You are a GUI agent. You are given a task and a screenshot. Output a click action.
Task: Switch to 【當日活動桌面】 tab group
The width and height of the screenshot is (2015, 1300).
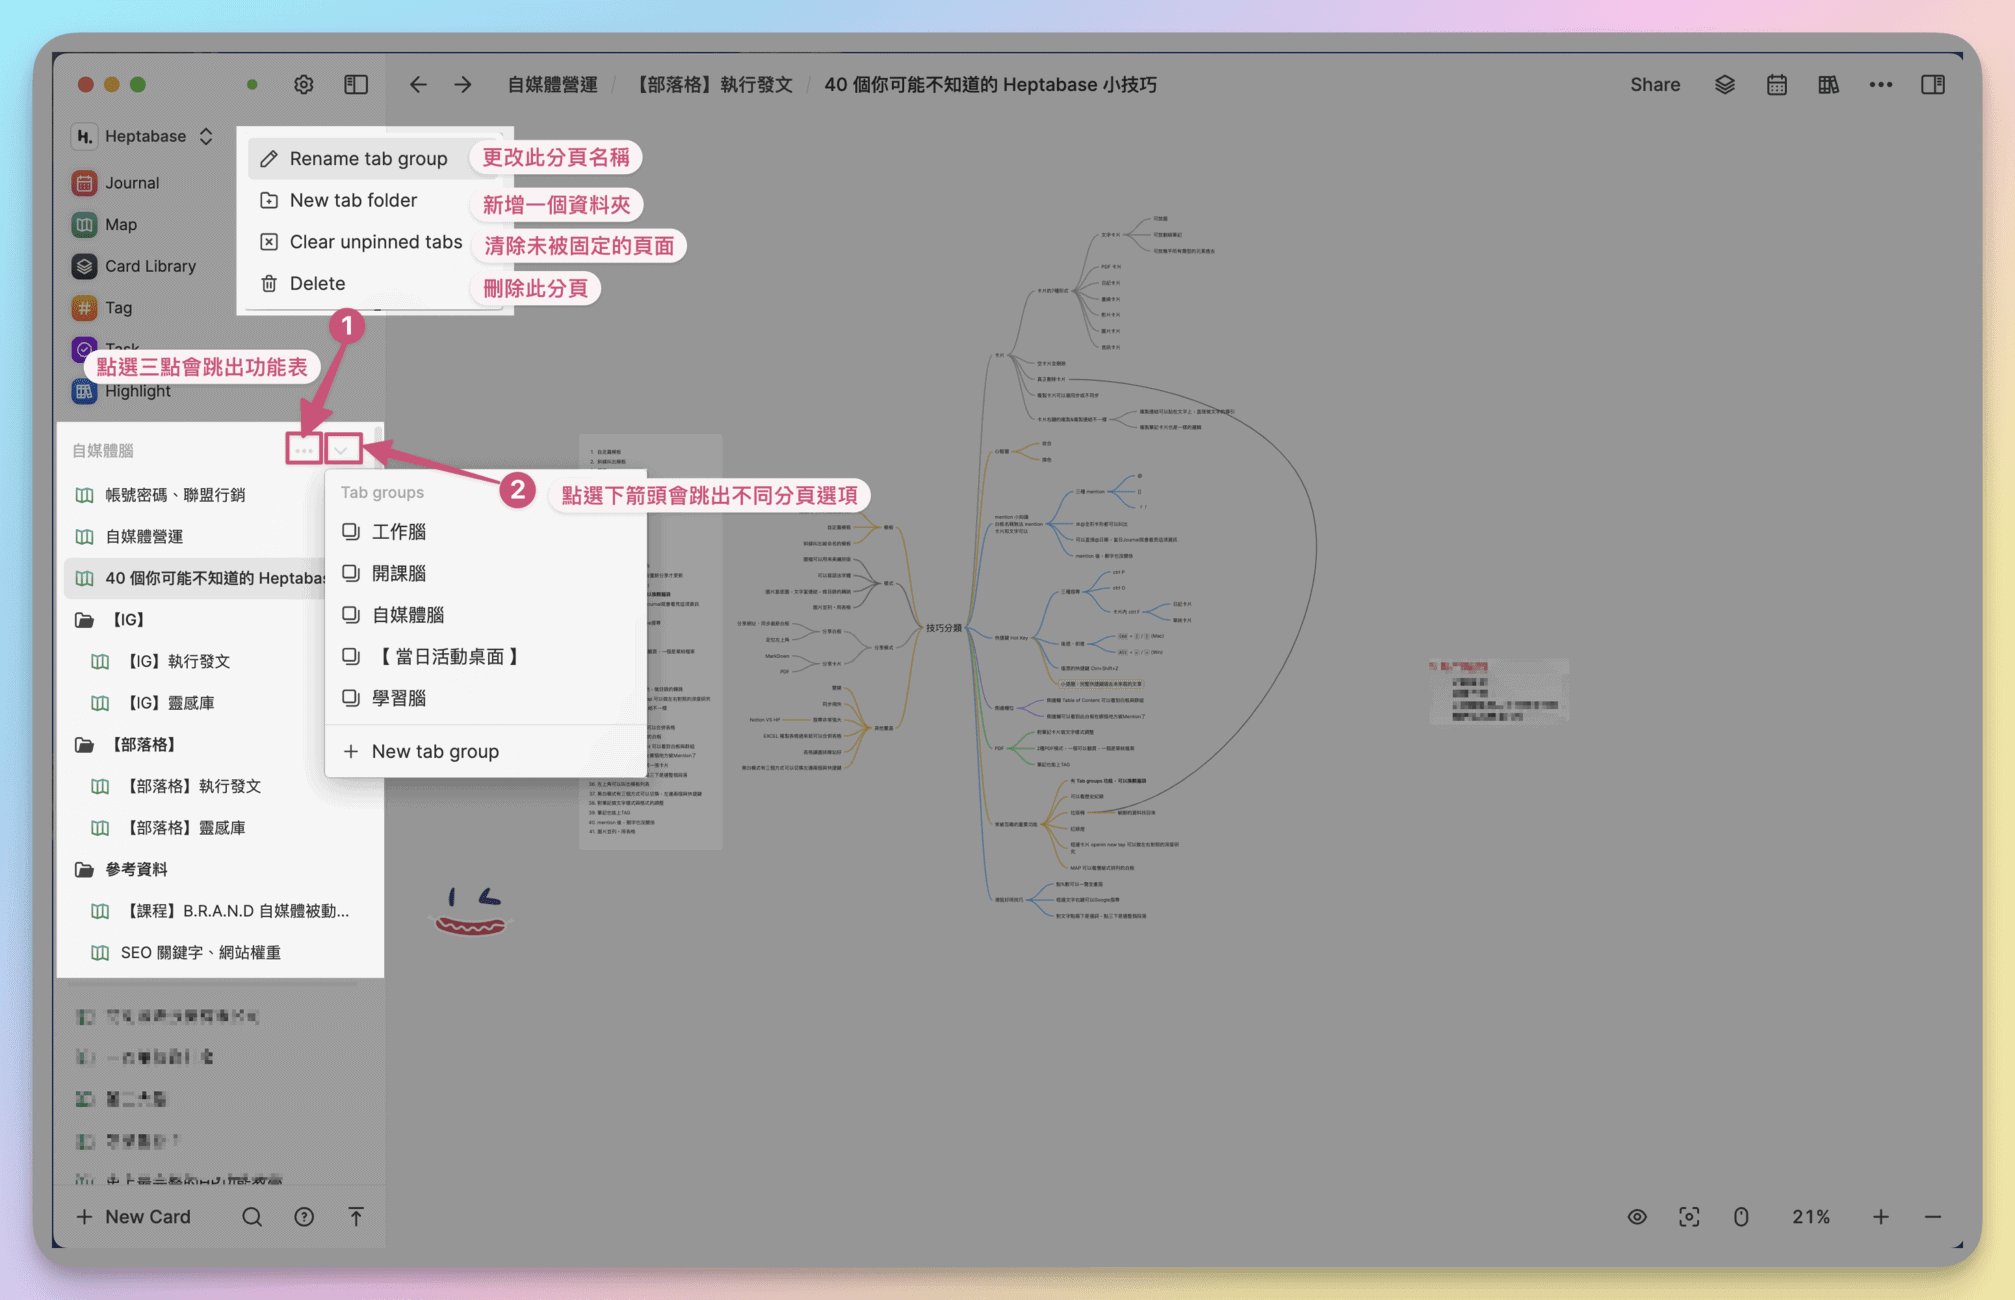[x=486, y=657]
